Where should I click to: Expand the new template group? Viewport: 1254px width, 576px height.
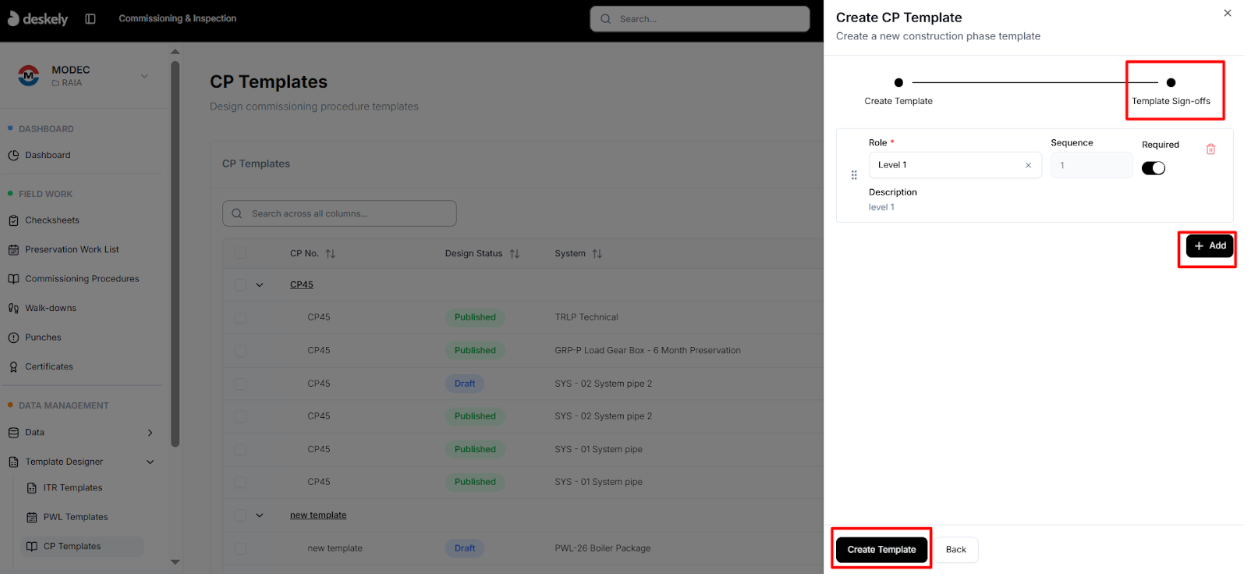click(x=261, y=514)
